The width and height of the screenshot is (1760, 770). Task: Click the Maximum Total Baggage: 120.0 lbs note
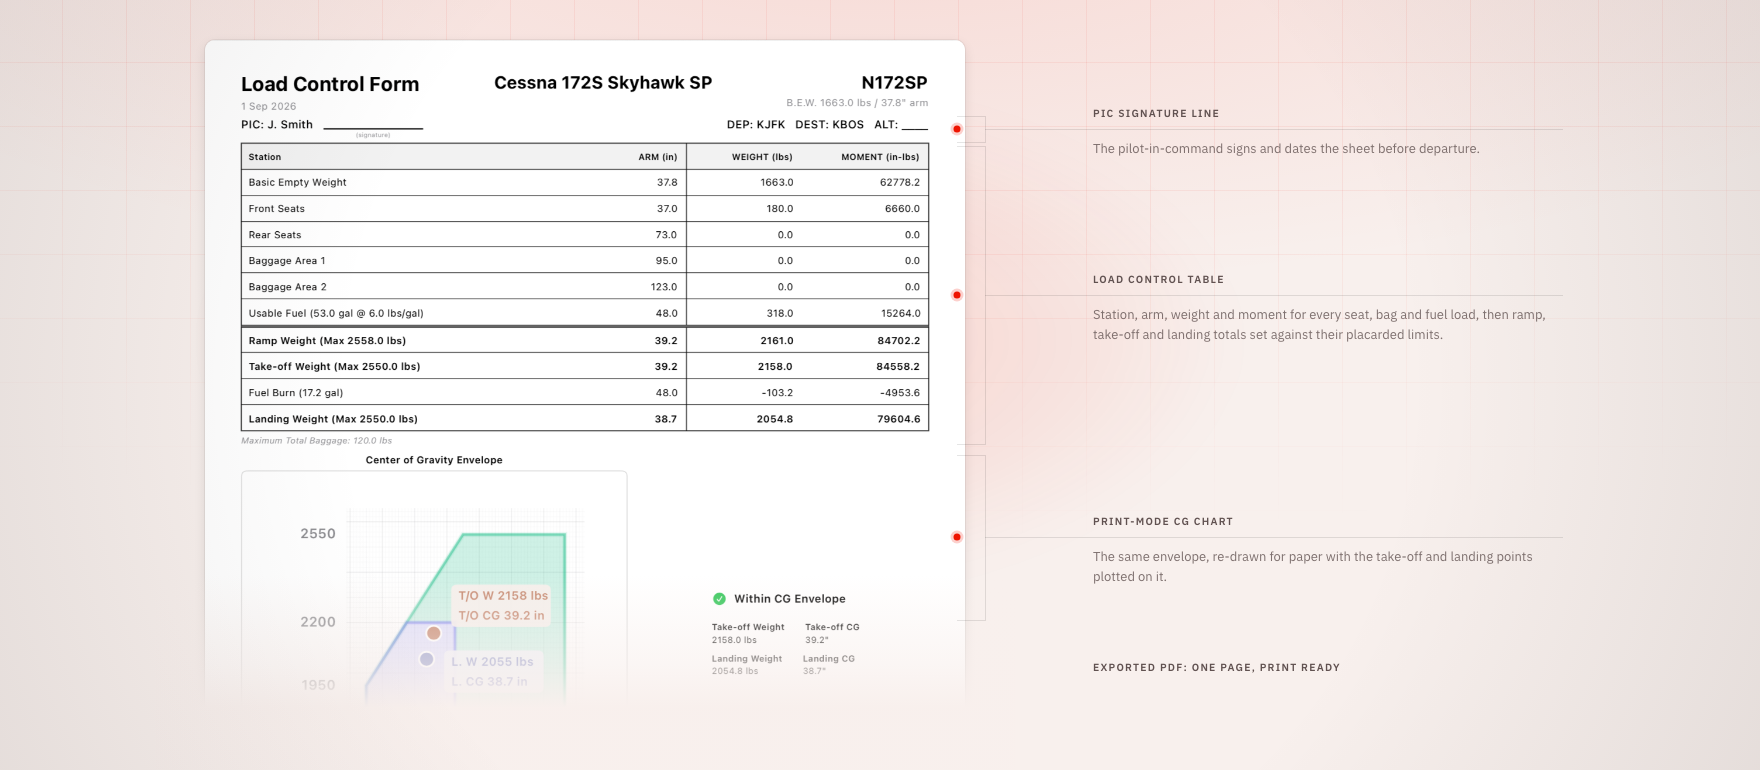[316, 441]
